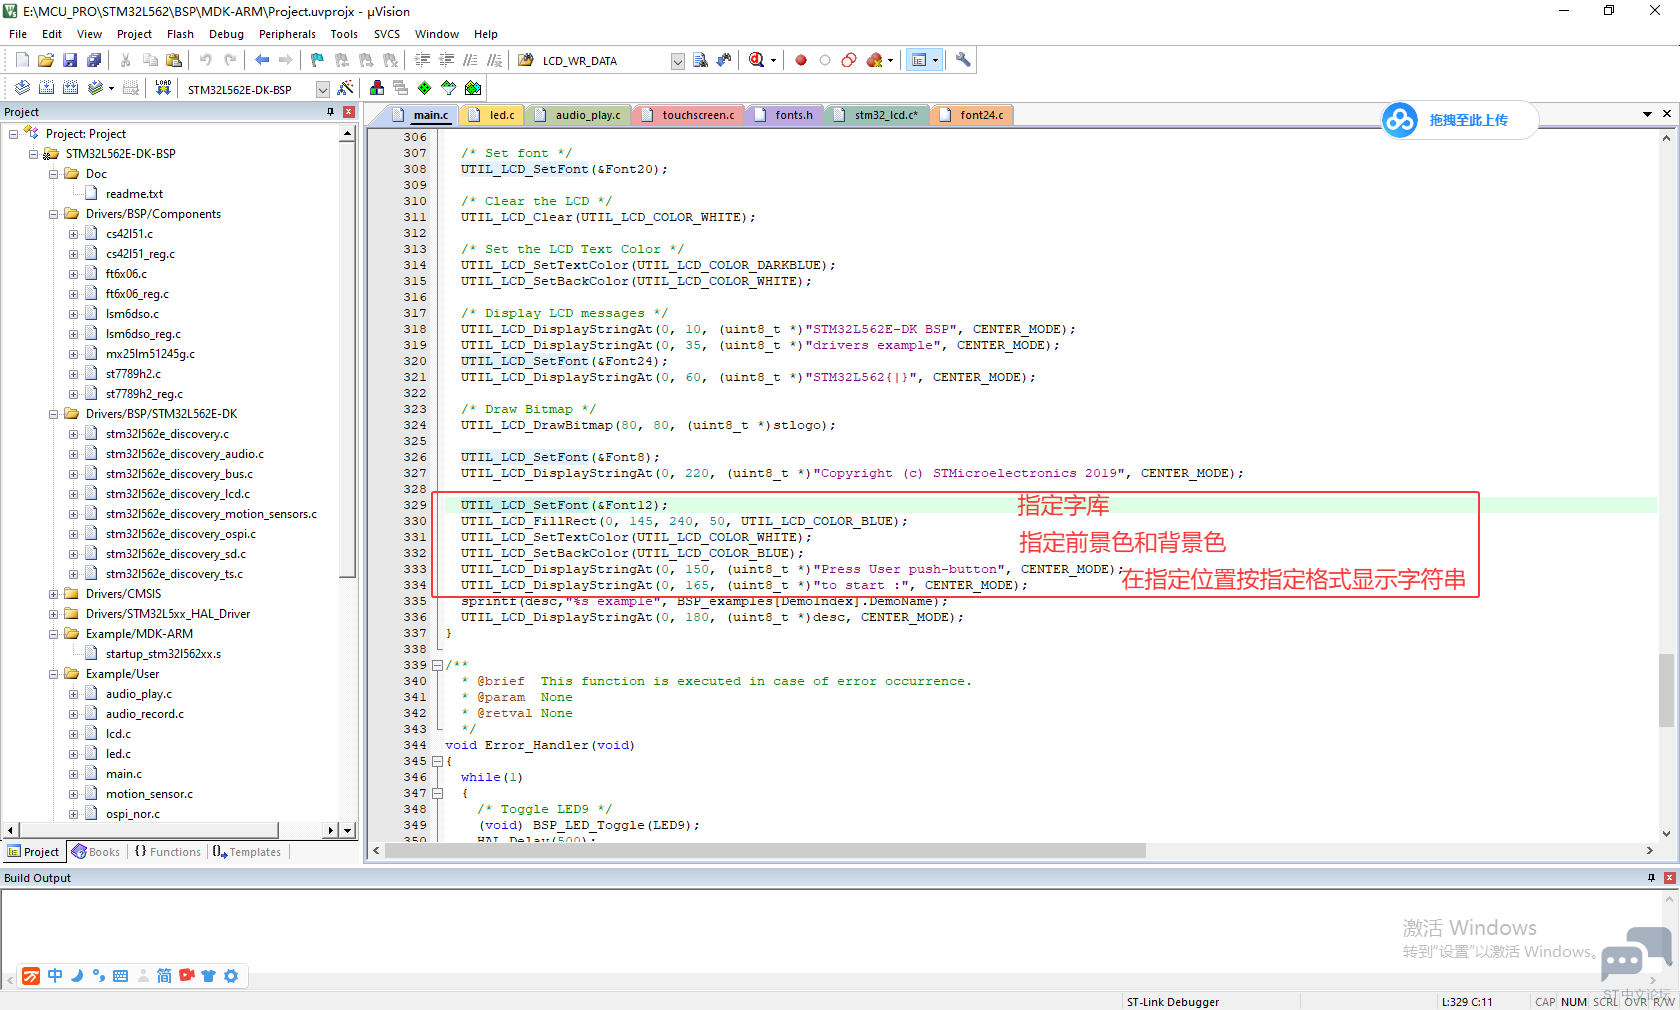The height and width of the screenshot is (1010, 1680).
Task: Expand the Drivers/STM32L5xx_HAL_Driver folder
Action: [54, 614]
